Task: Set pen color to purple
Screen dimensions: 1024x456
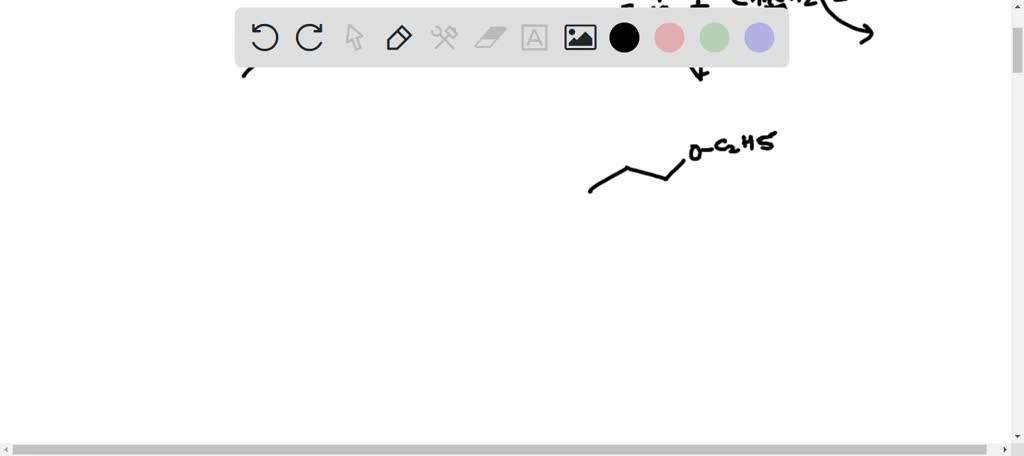Action: [x=760, y=38]
